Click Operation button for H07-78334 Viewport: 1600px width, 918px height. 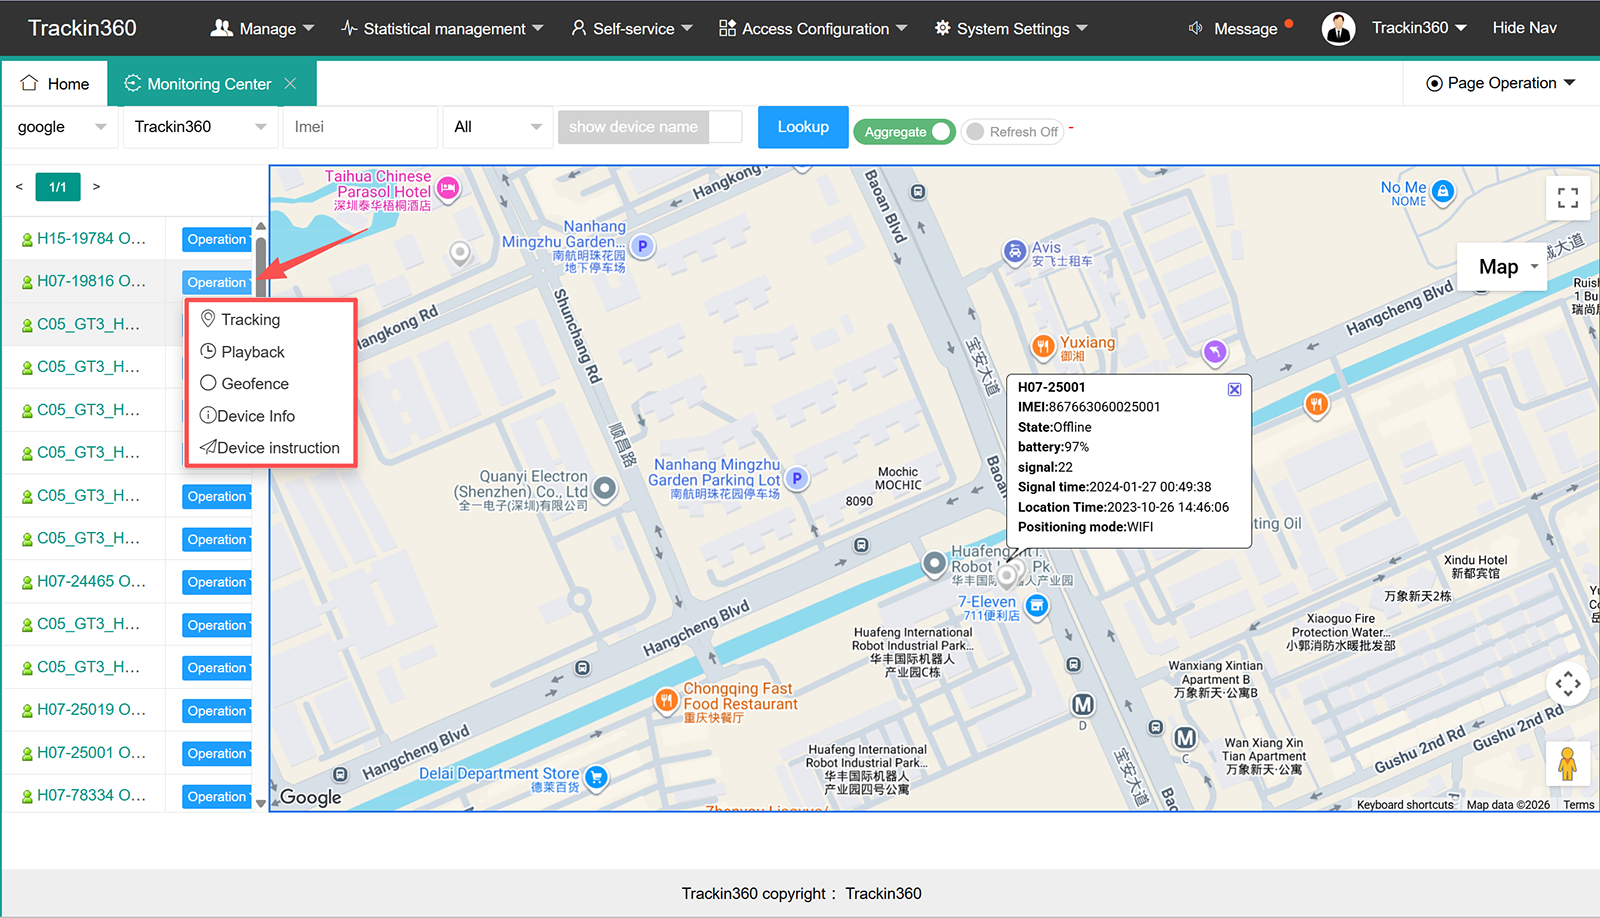[216, 797]
